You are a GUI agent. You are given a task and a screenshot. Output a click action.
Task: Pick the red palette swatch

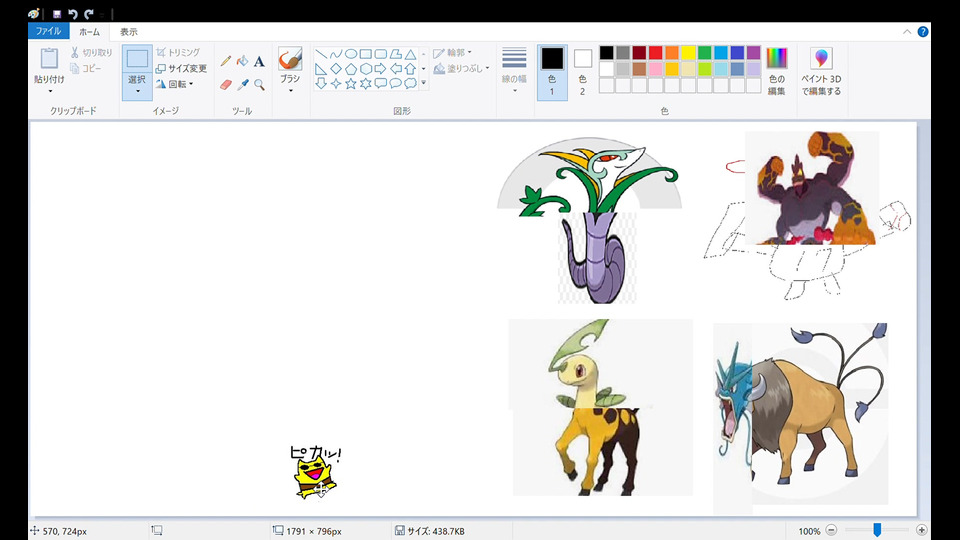(x=655, y=53)
